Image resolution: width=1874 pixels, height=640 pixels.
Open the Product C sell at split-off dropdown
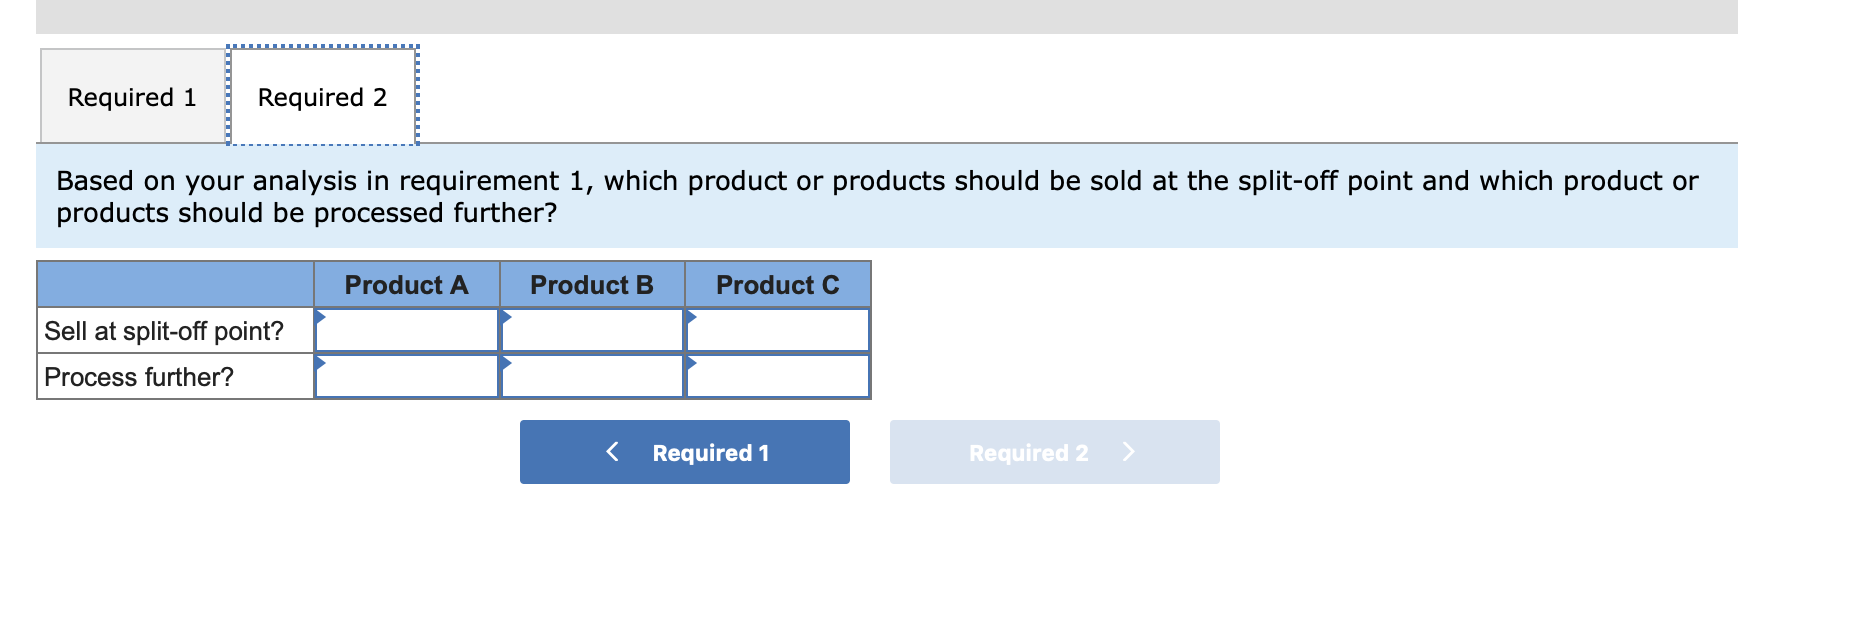778,330
